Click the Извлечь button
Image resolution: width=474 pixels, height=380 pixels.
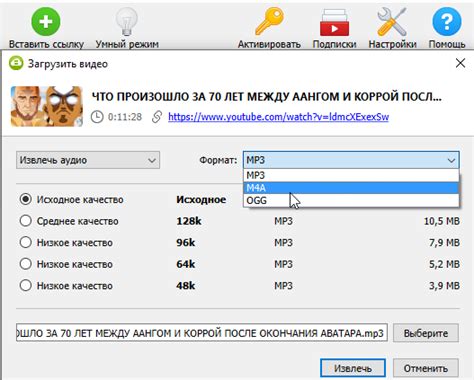pyautogui.click(x=353, y=368)
